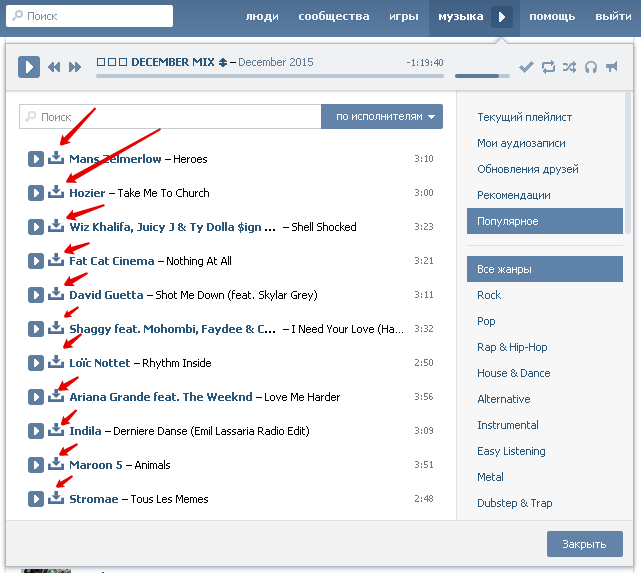Screen dimensions: 641x573
Task: Play Shaggy – I Need Your Love
Action: coord(36,329)
